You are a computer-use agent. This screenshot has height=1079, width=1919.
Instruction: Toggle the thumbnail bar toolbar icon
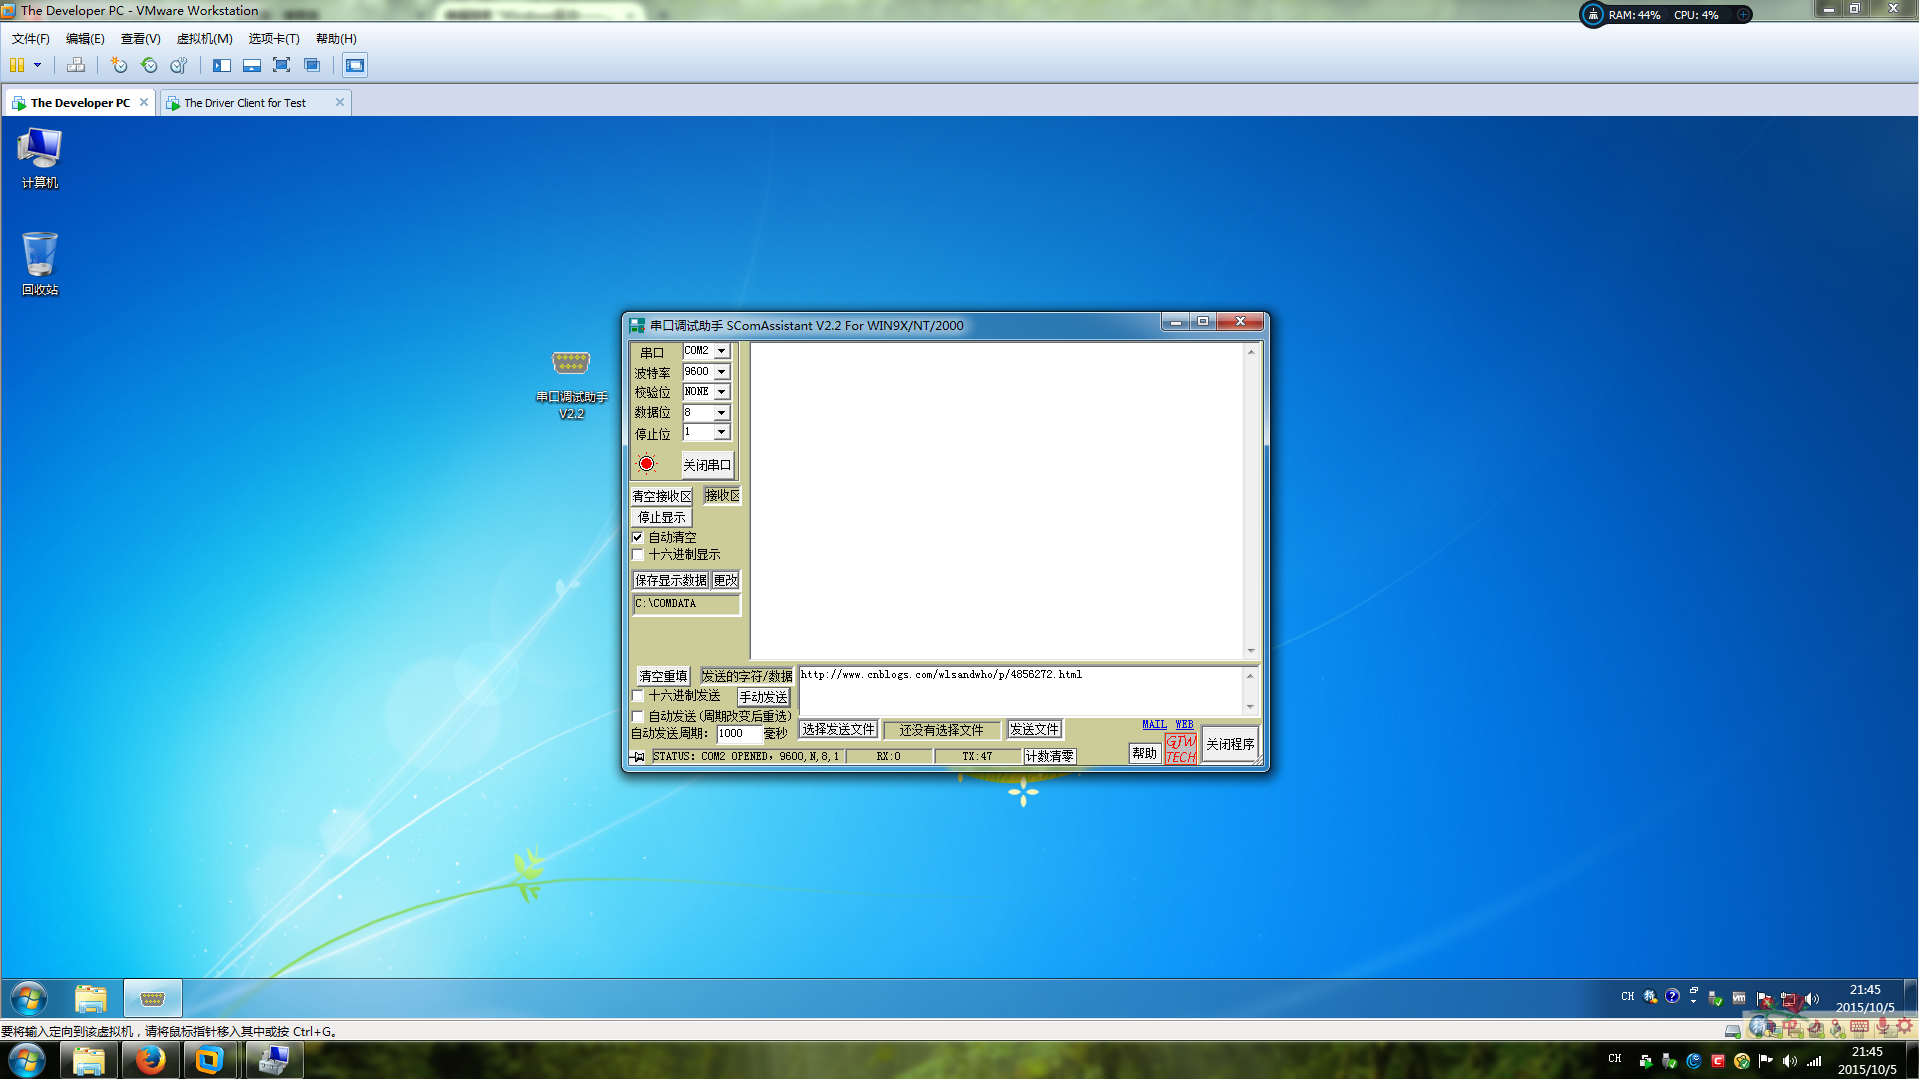[252, 65]
